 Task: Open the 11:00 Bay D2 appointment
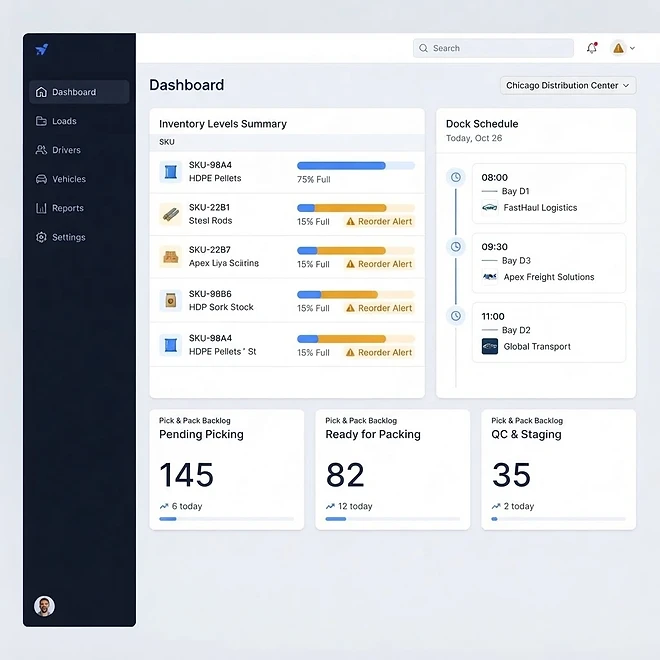point(549,333)
